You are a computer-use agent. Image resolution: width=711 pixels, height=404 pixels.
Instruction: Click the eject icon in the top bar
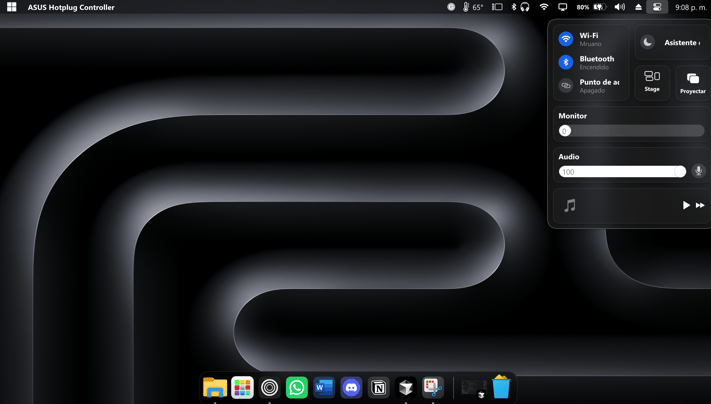tap(638, 7)
